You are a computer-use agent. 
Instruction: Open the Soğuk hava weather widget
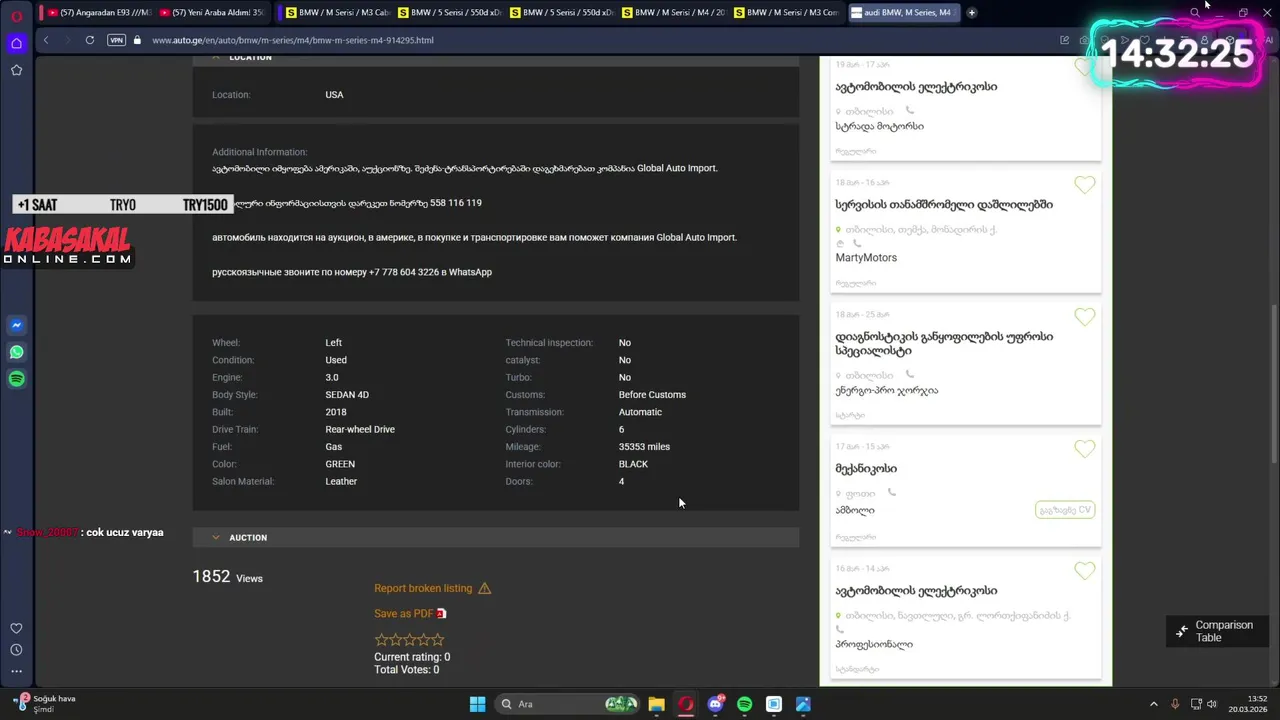(x=45, y=704)
